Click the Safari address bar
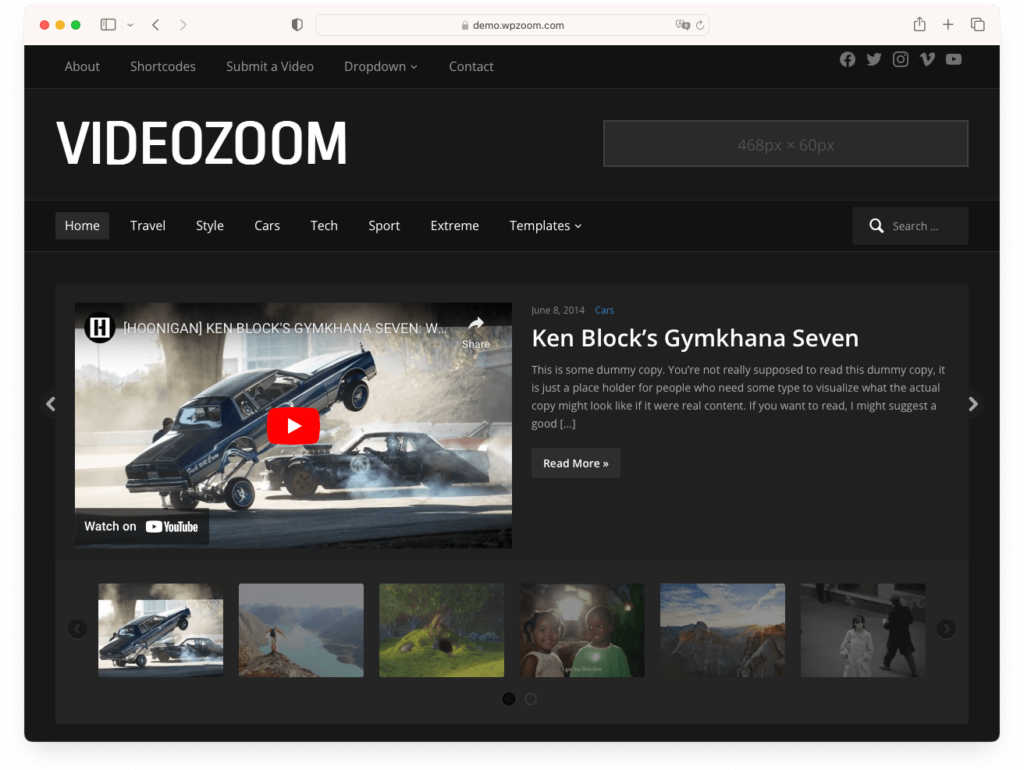The width and height of the screenshot is (1024, 770). coord(512,25)
